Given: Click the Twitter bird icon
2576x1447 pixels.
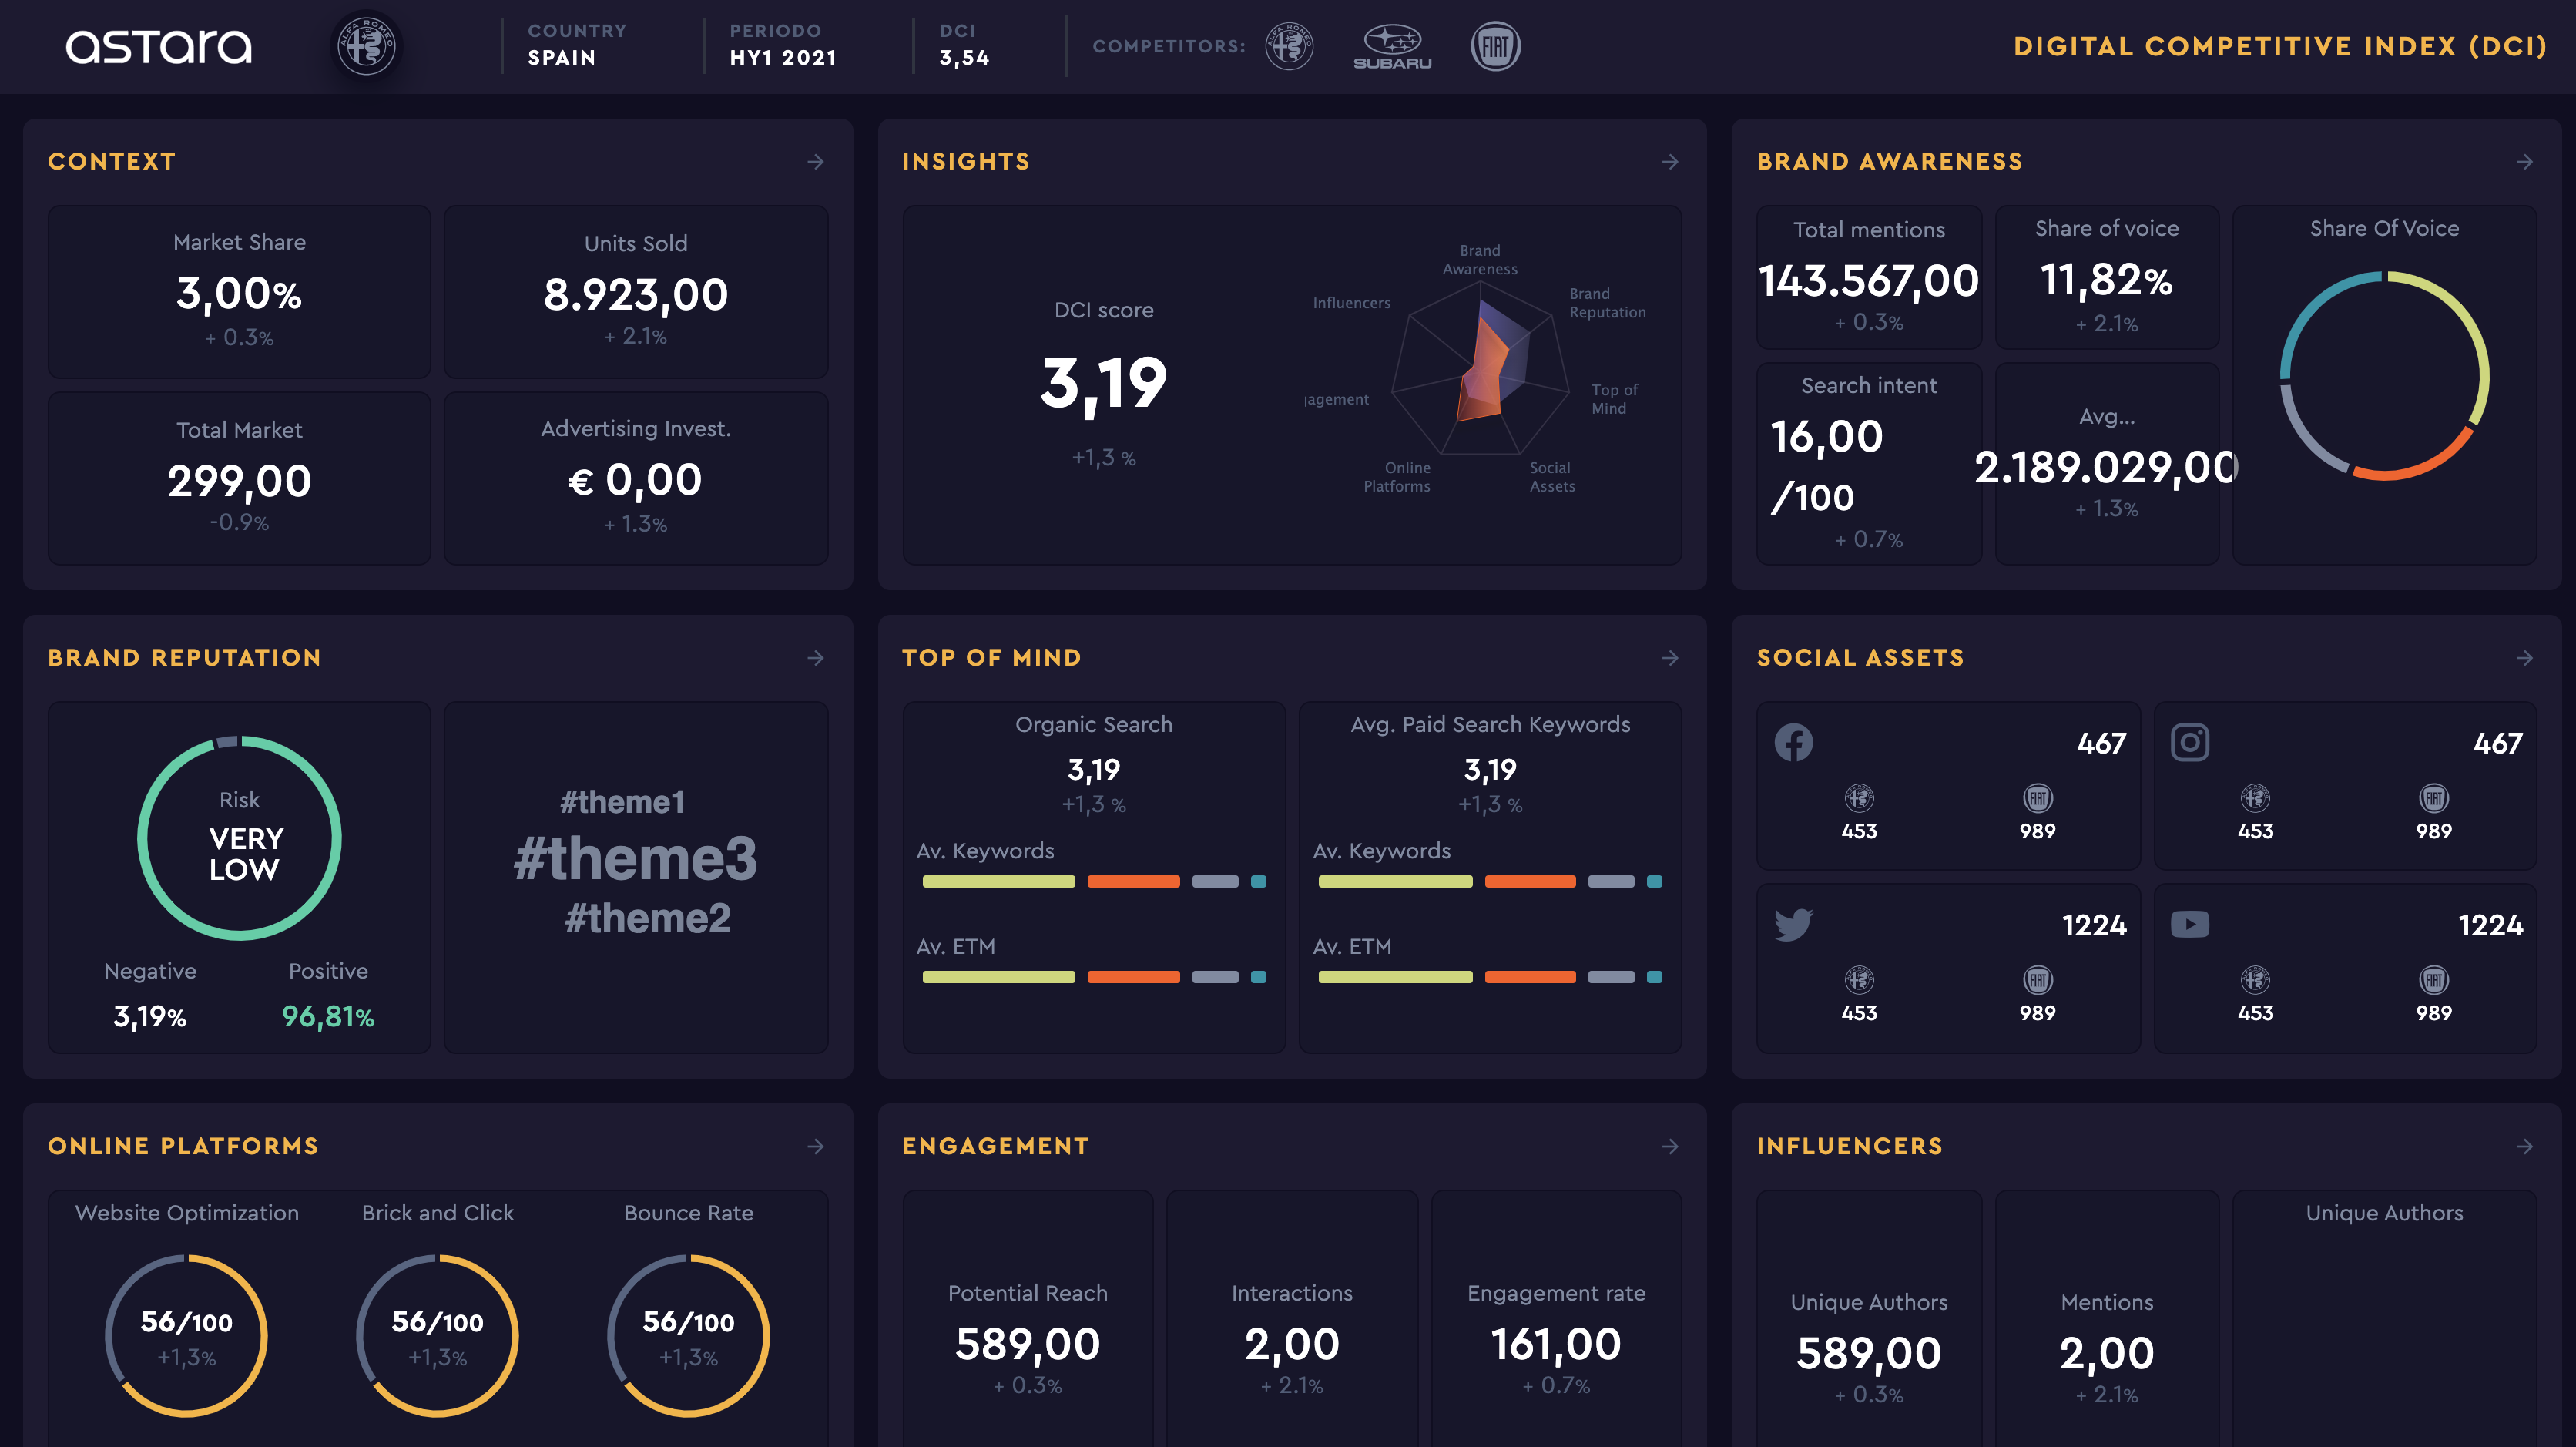Looking at the screenshot, I should point(1793,924).
